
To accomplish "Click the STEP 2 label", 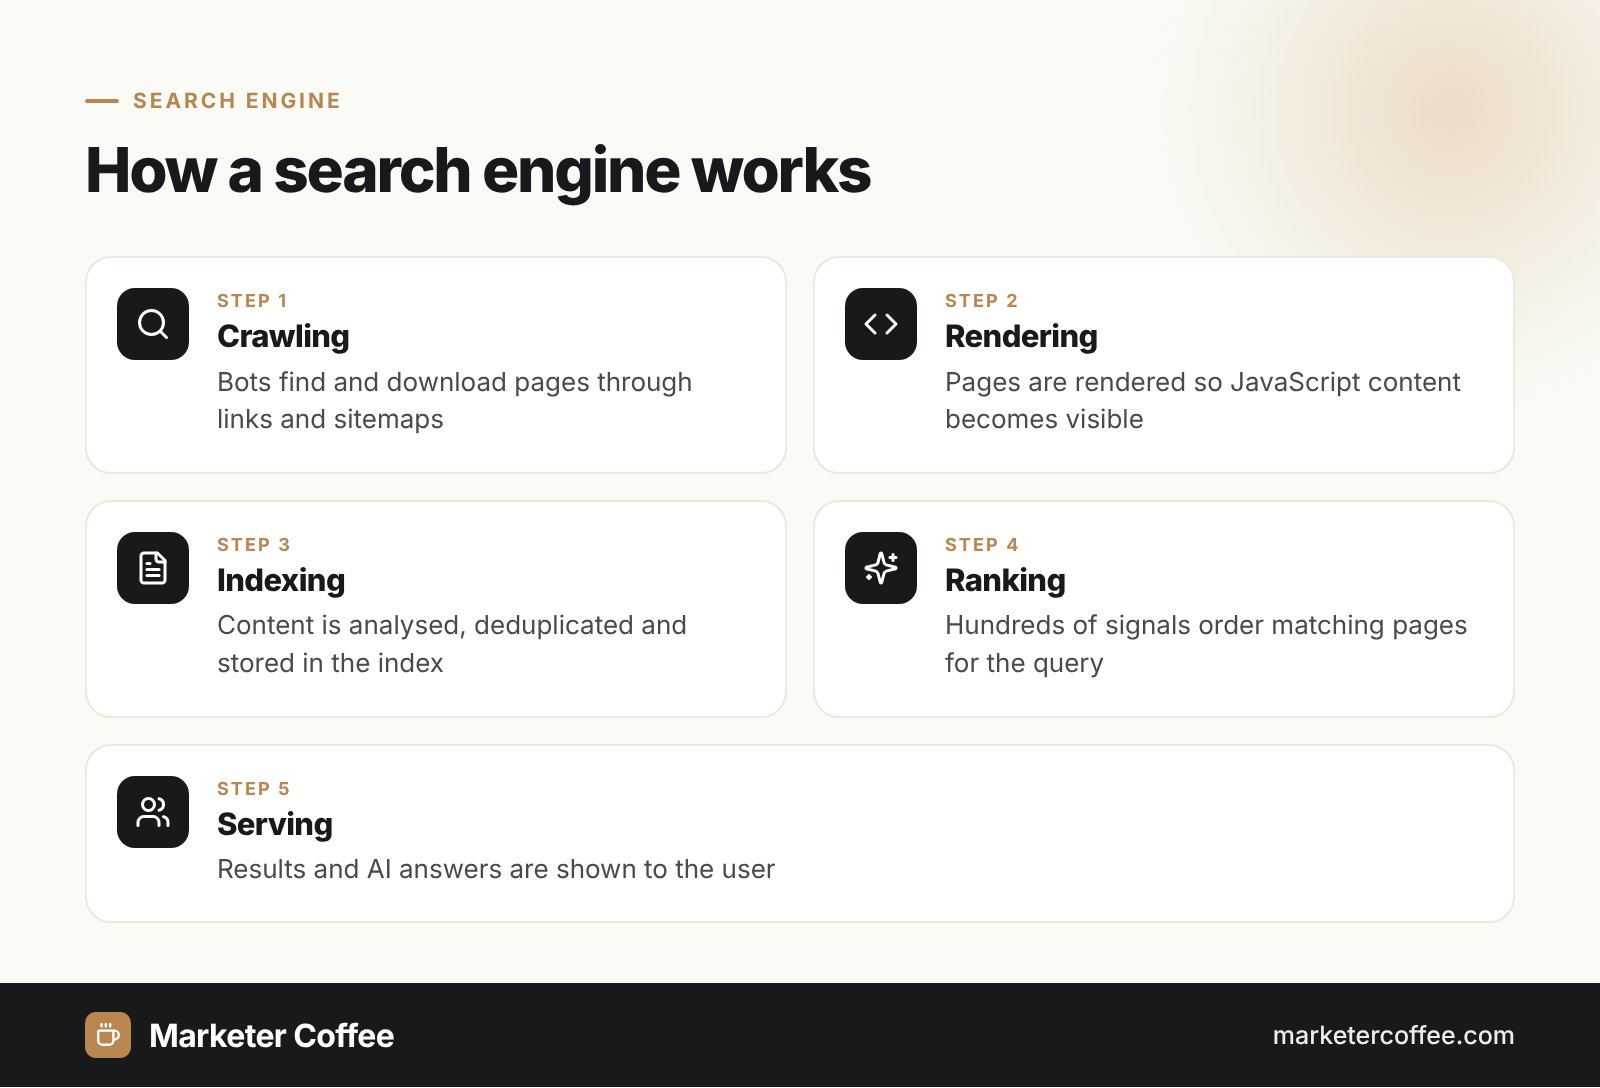I will pyautogui.click(x=981, y=301).
